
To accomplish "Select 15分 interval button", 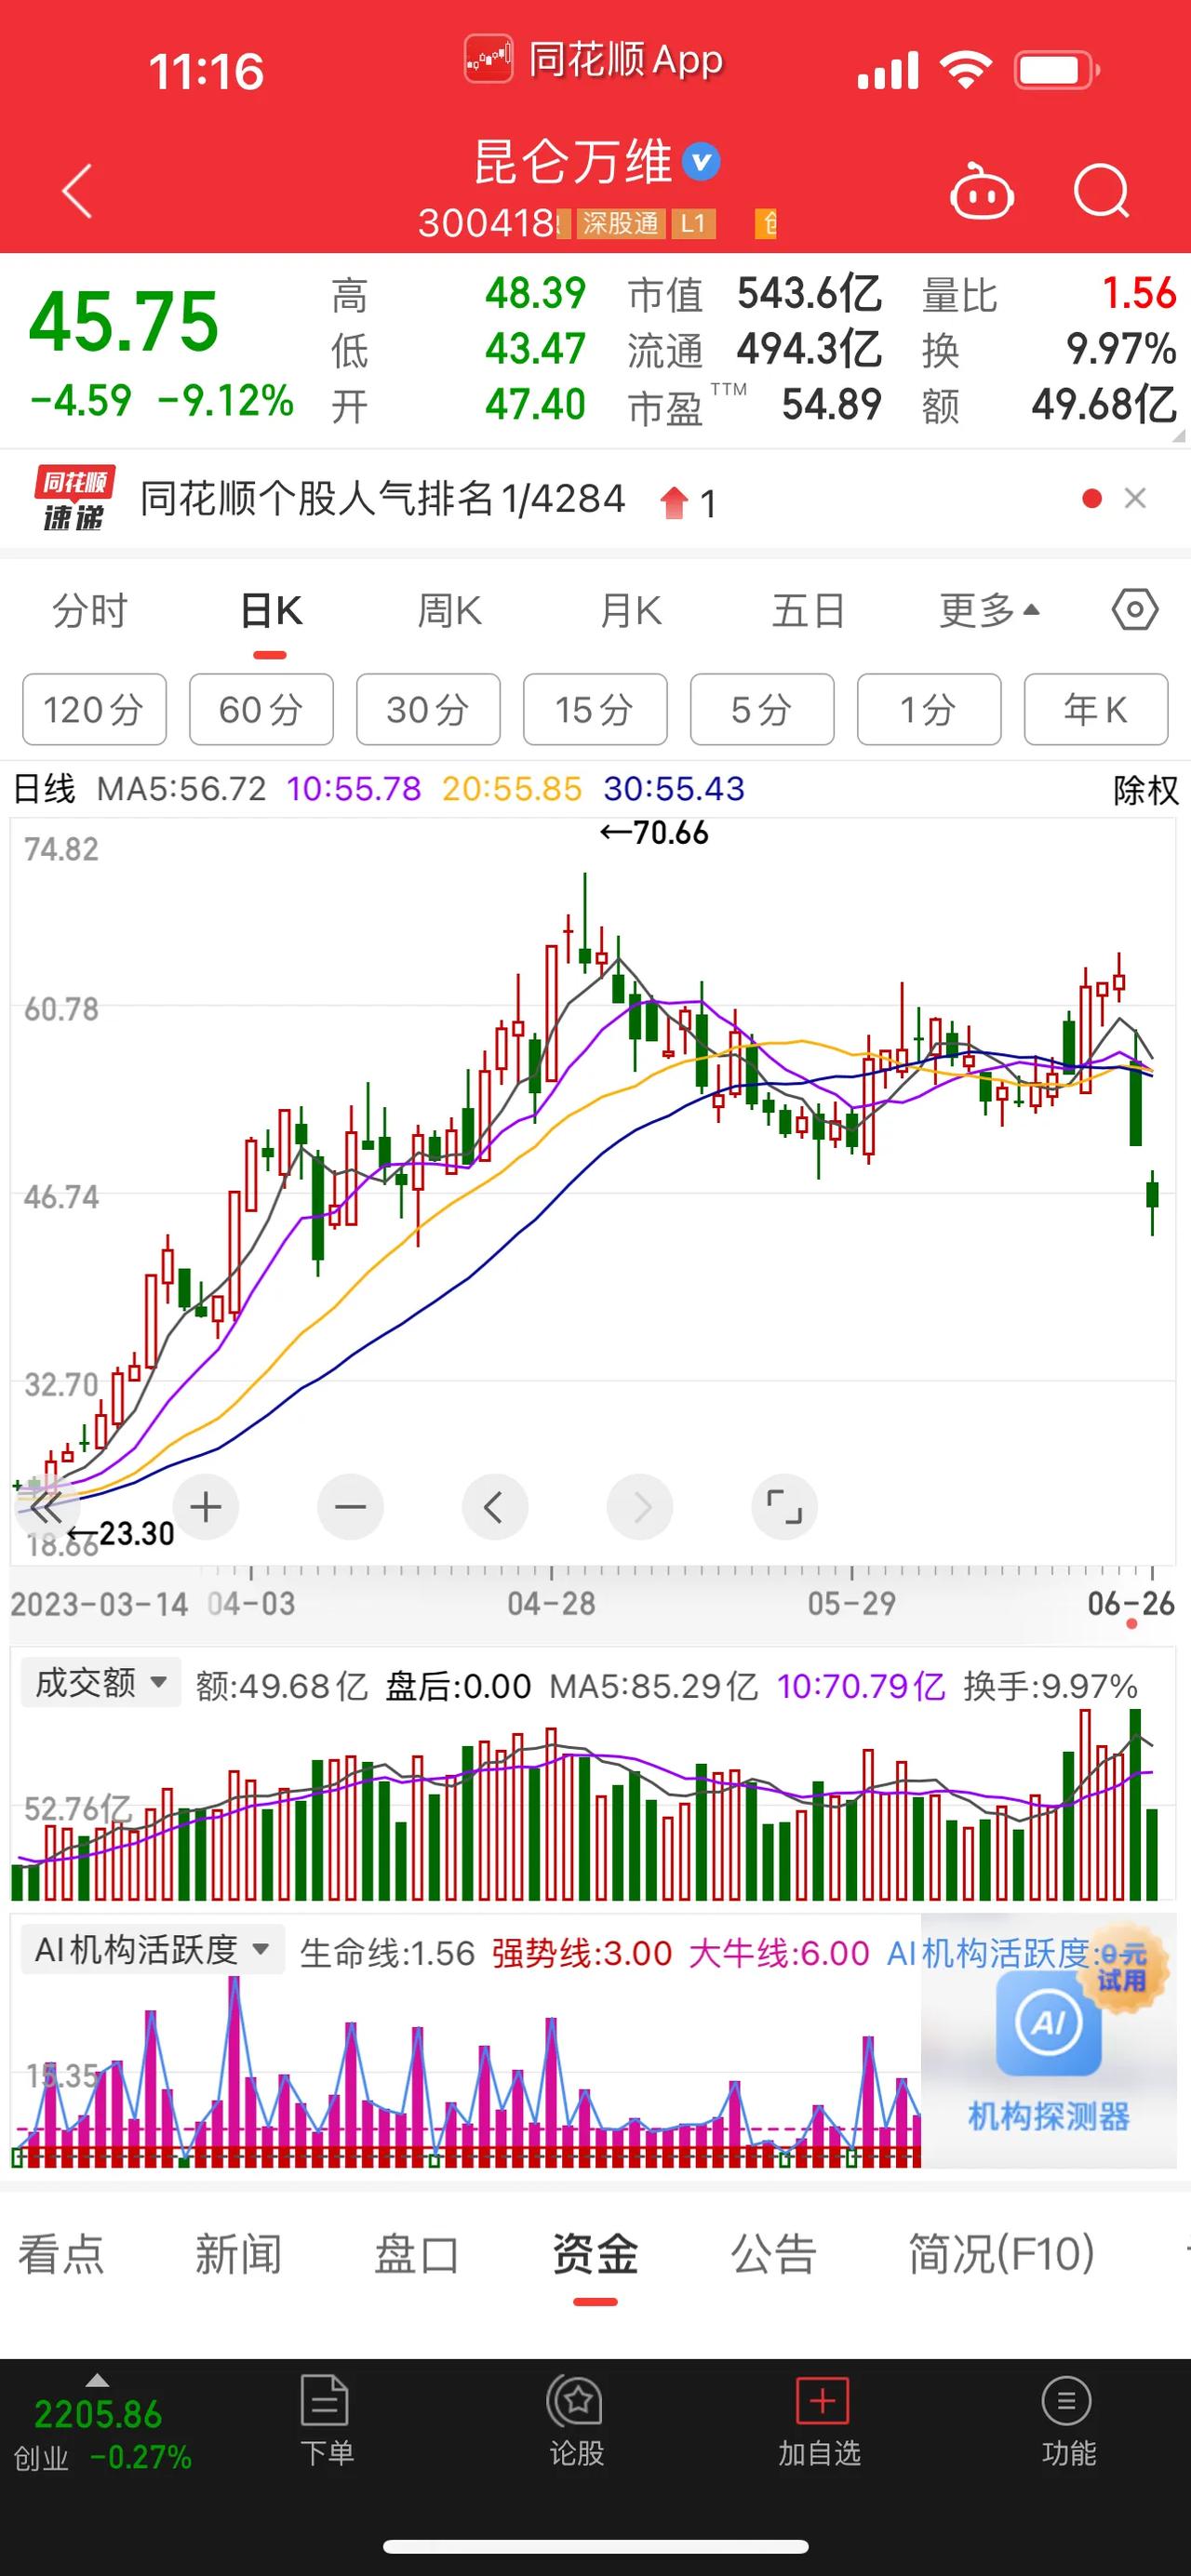I will pyautogui.click(x=595, y=709).
